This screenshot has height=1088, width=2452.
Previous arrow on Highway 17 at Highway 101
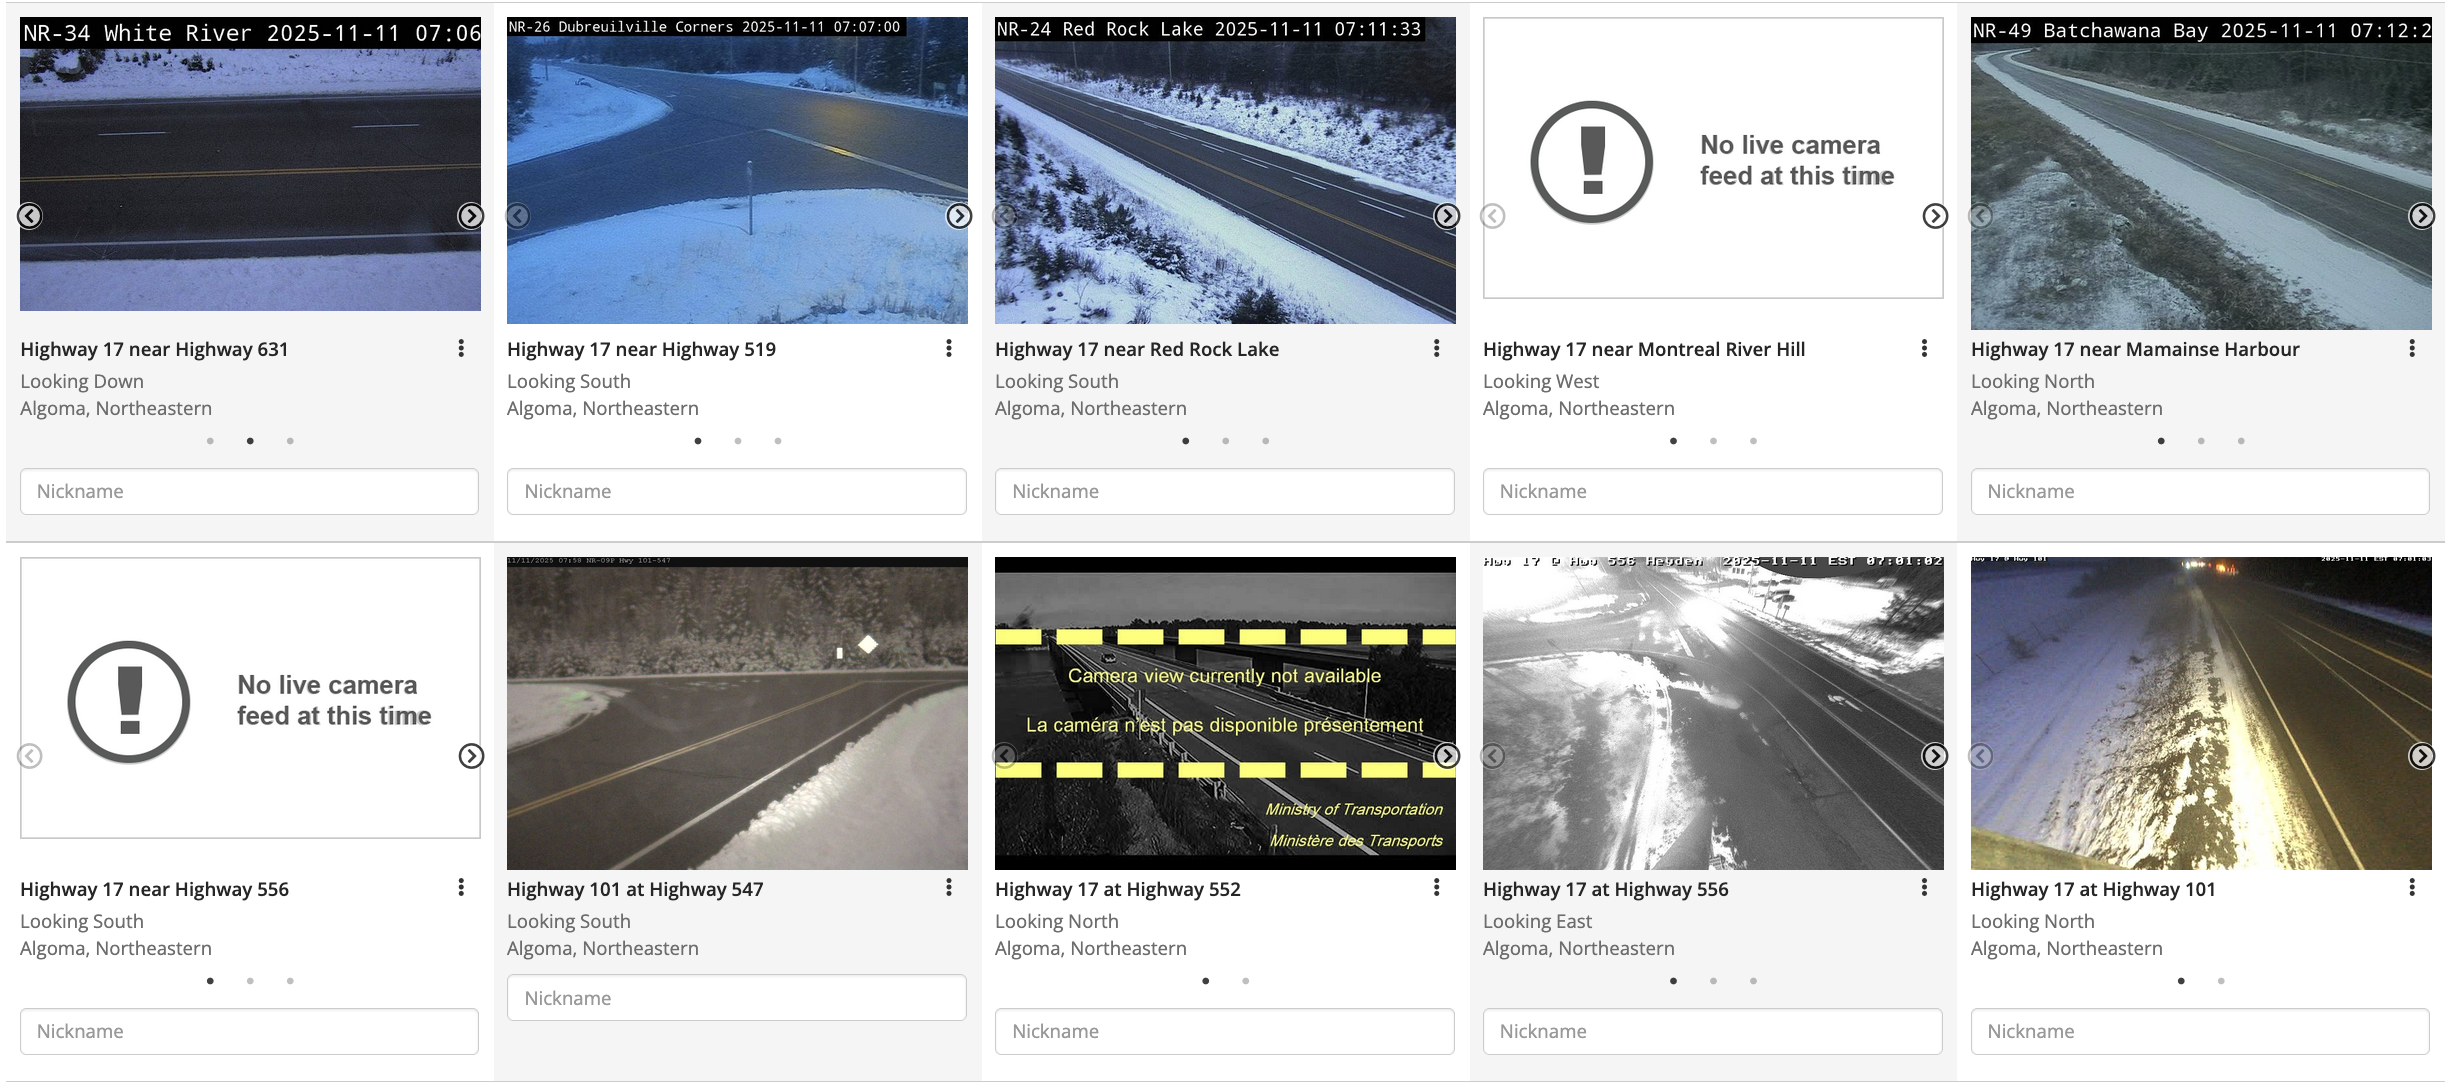tap(1981, 756)
